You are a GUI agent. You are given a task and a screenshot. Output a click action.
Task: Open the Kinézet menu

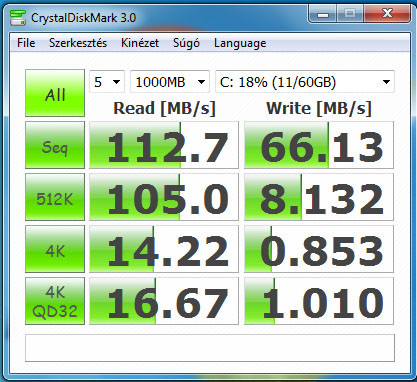coord(140,43)
